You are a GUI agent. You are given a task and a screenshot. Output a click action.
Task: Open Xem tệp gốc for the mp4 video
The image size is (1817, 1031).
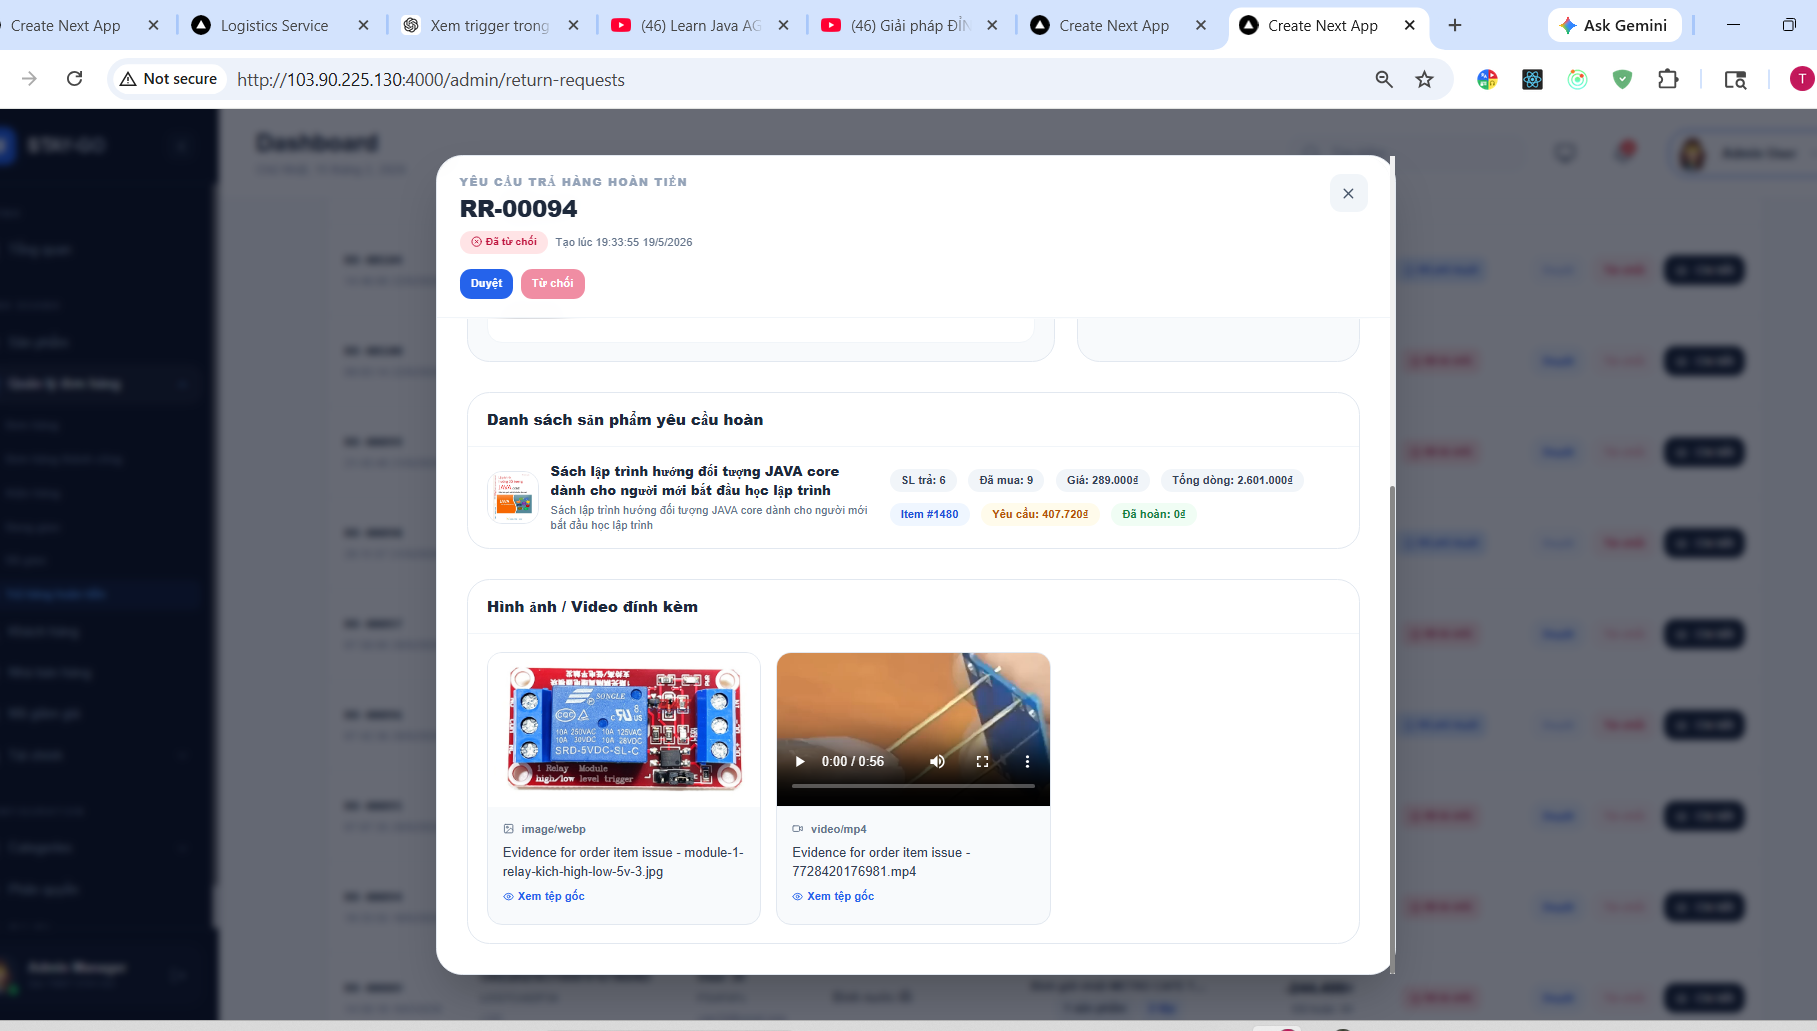point(833,896)
